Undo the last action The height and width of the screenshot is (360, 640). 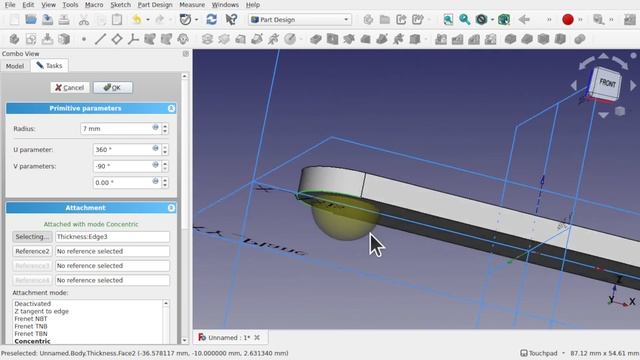pyautogui.click(x=137, y=20)
